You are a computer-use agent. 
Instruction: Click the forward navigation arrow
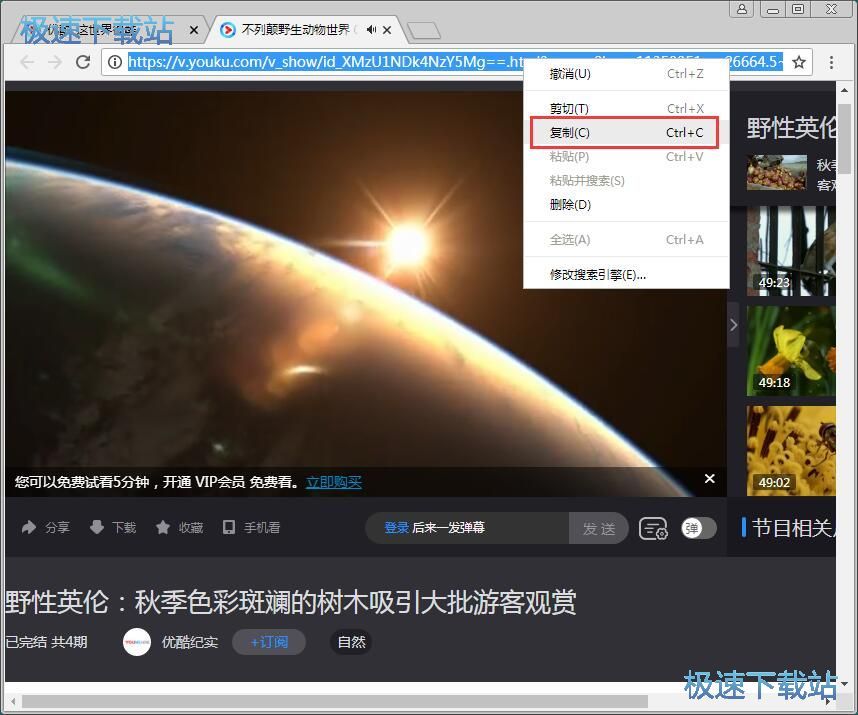click(55, 62)
